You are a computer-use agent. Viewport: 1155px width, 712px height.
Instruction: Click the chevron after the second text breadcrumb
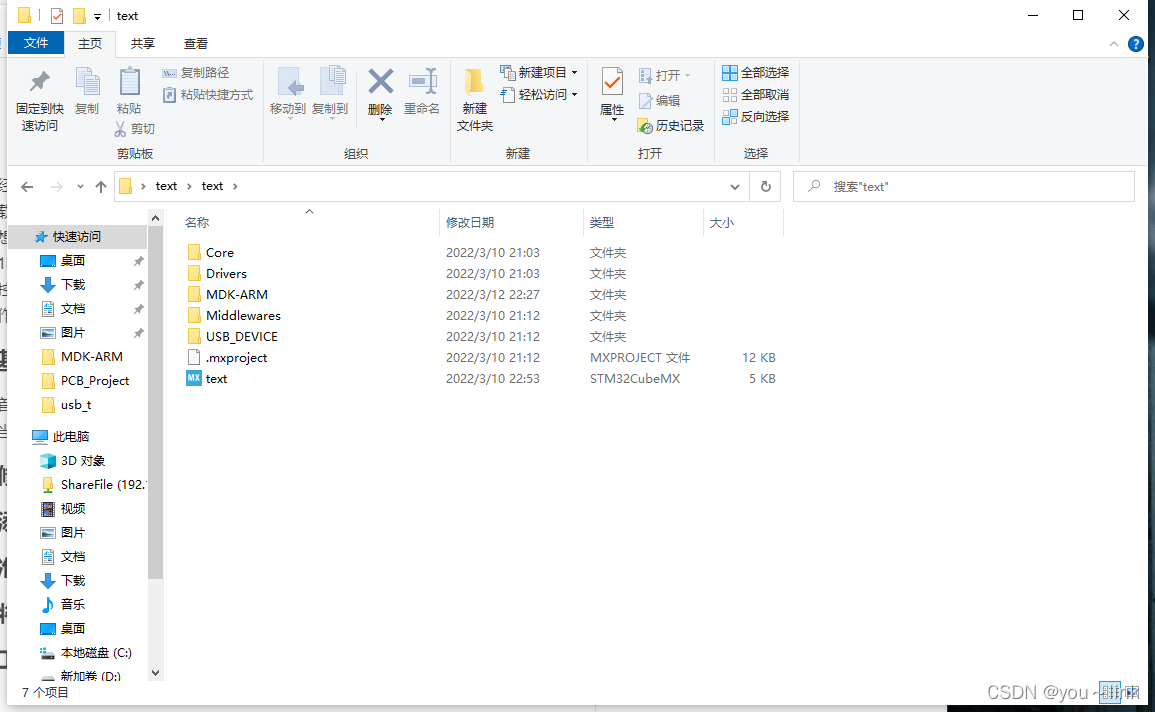click(x=235, y=186)
